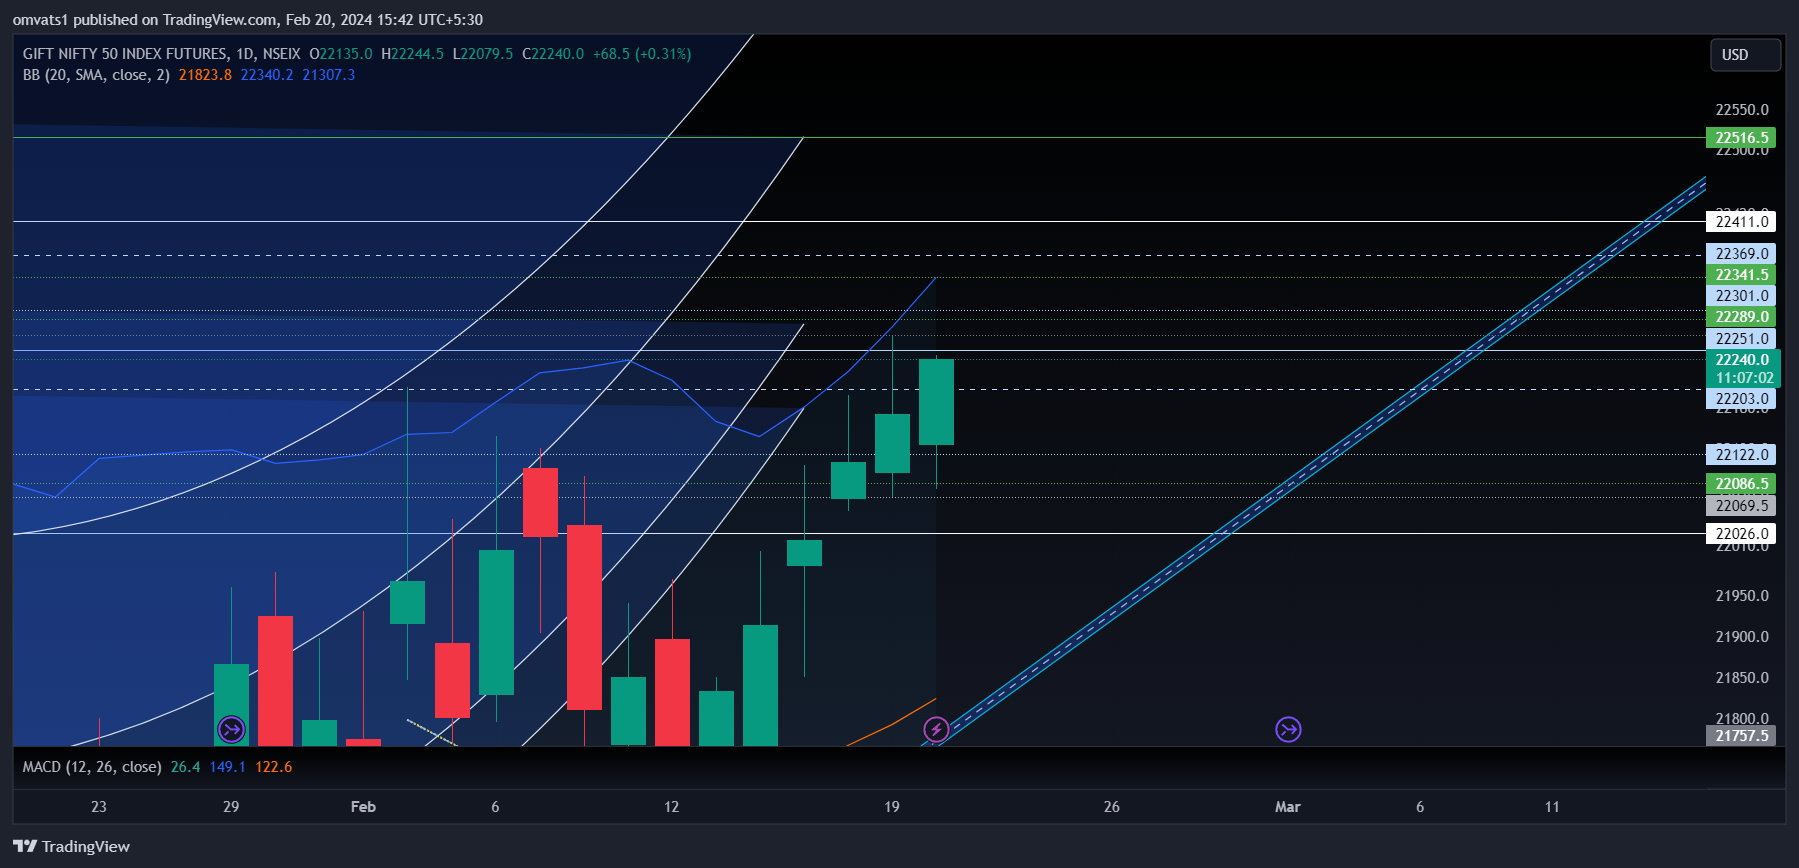This screenshot has height=868, width=1799.
Task: Click the 23 date on the time axis
Action: 99,807
